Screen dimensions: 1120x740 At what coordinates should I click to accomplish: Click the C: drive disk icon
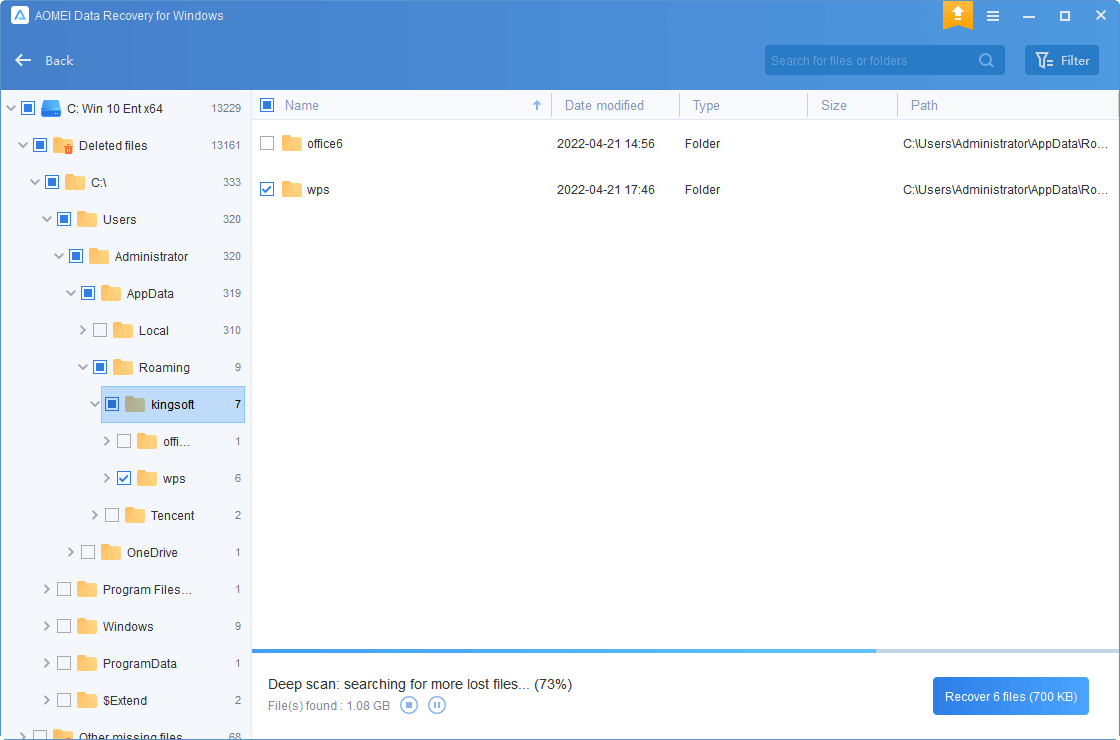51,109
